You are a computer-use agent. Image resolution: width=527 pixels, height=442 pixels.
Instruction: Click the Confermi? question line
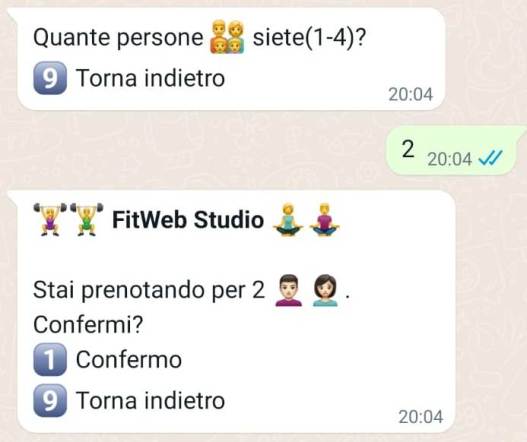(x=88, y=325)
